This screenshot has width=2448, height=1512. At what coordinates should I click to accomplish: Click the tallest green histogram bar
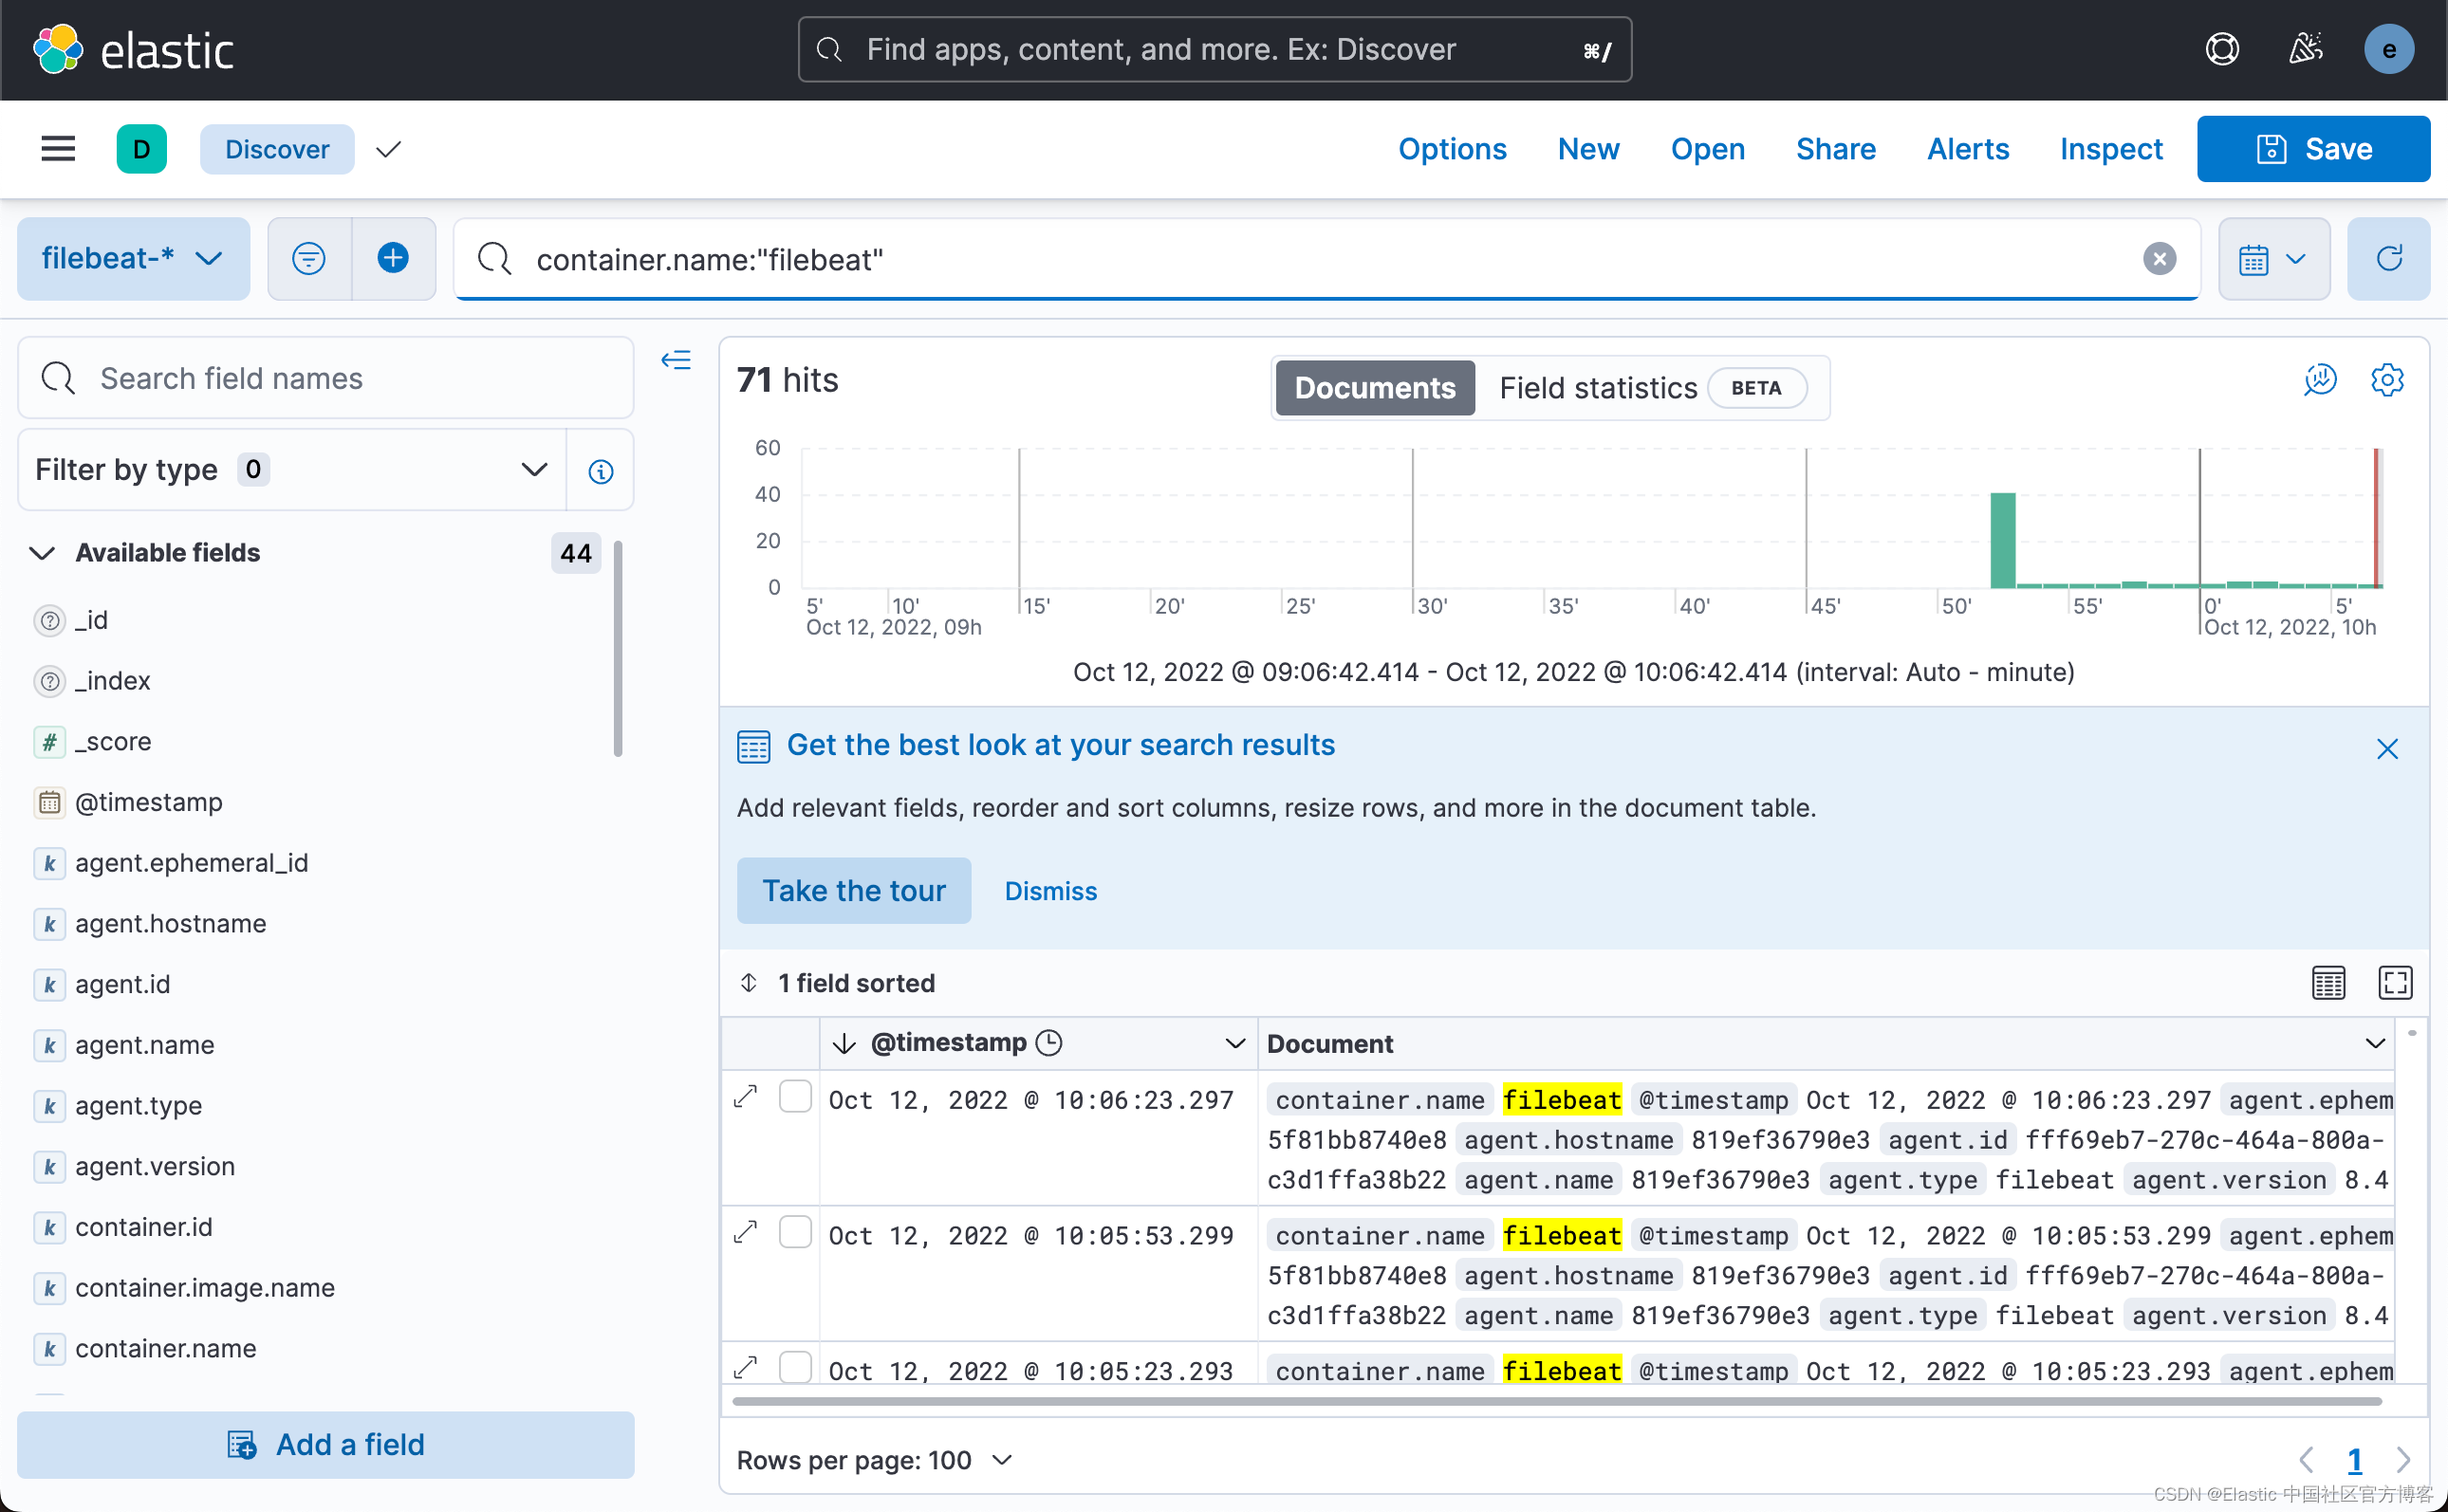click(x=2002, y=540)
